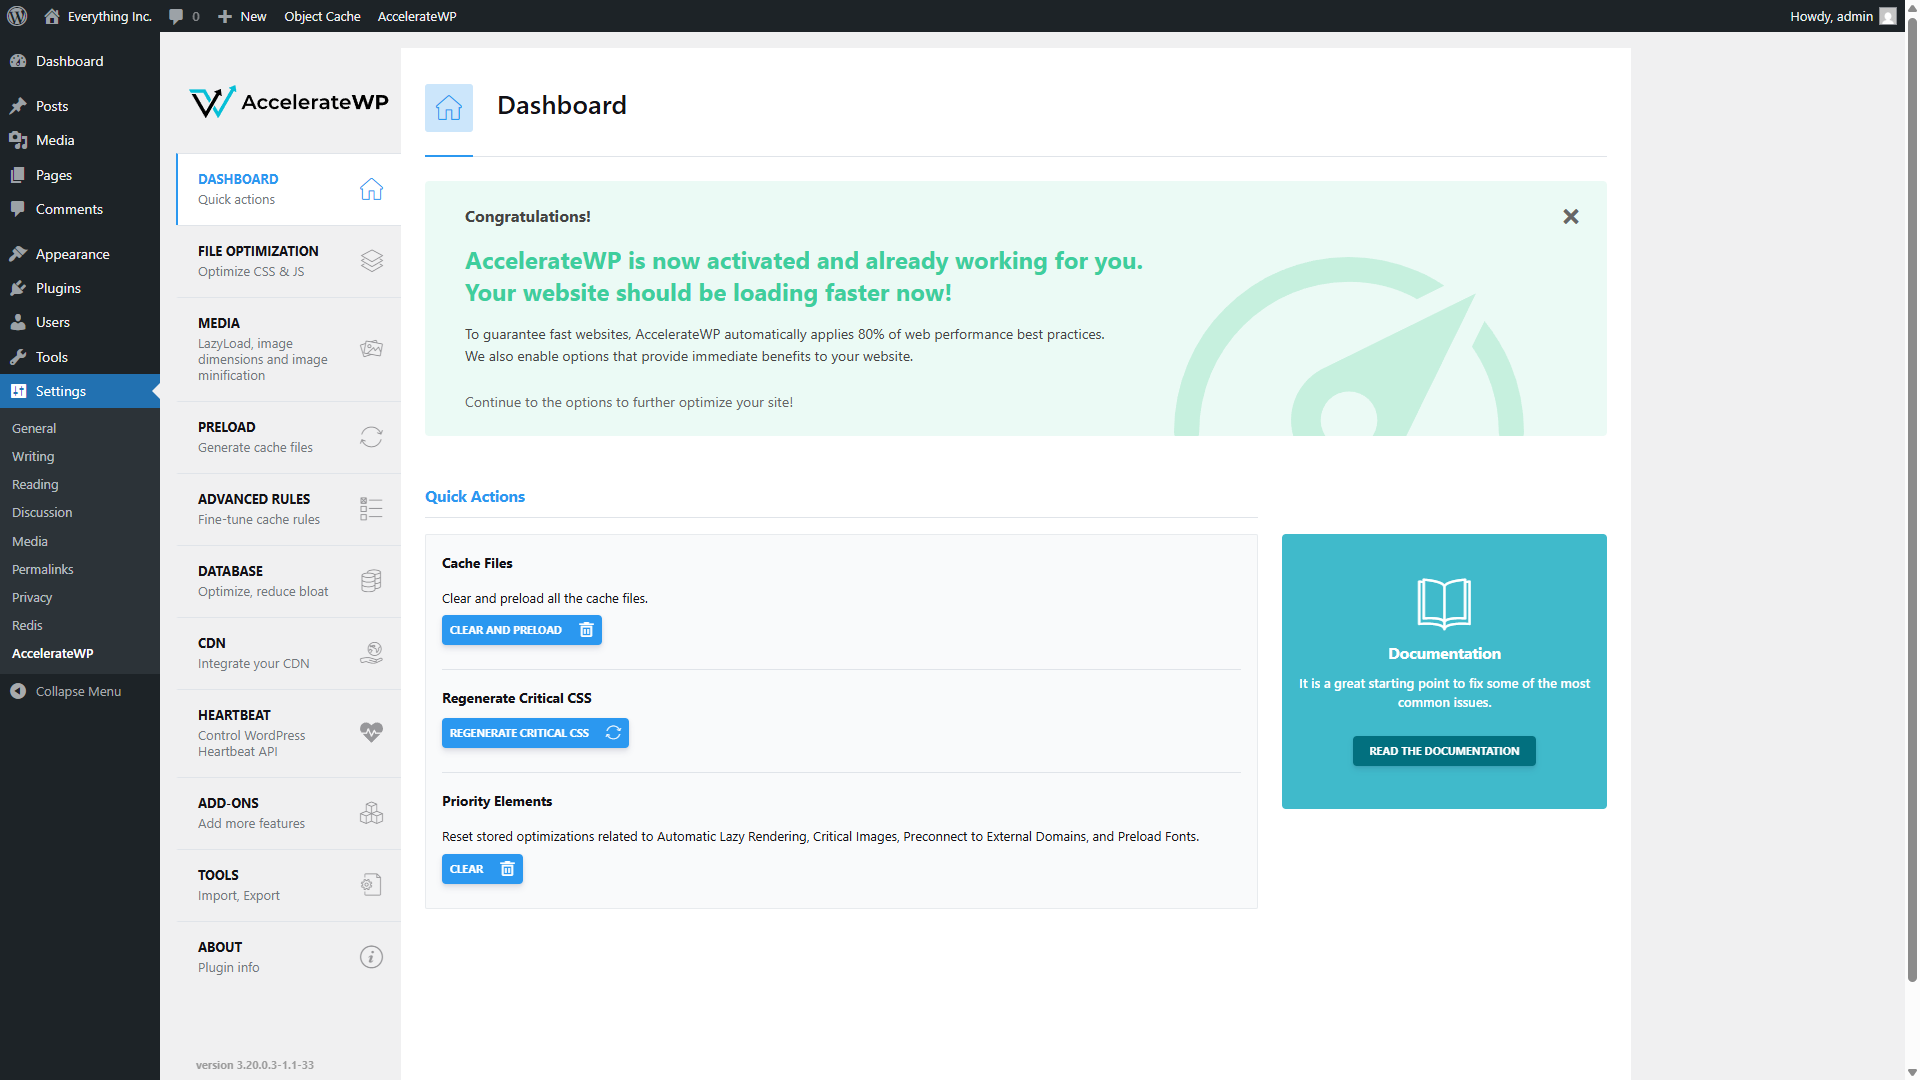Click the Tools import/export file icon
The height and width of the screenshot is (1080, 1920).
pyautogui.click(x=371, y=885)
